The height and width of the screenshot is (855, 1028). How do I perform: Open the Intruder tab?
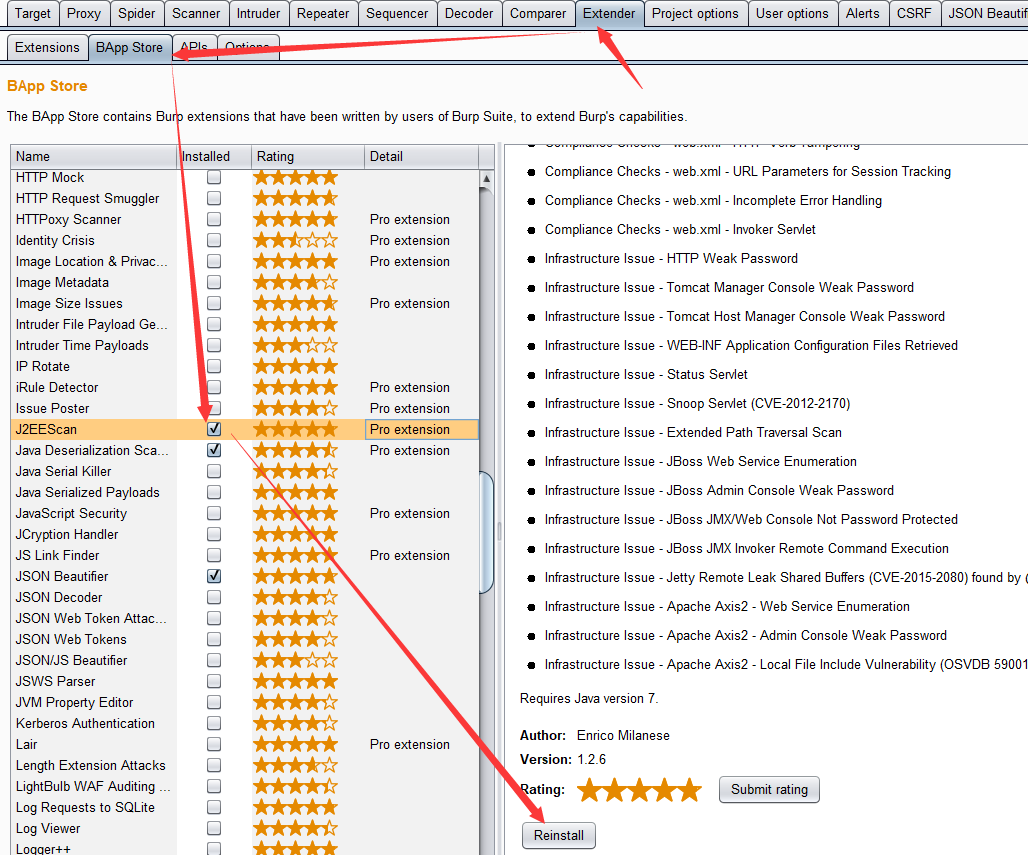click(258, 13)
